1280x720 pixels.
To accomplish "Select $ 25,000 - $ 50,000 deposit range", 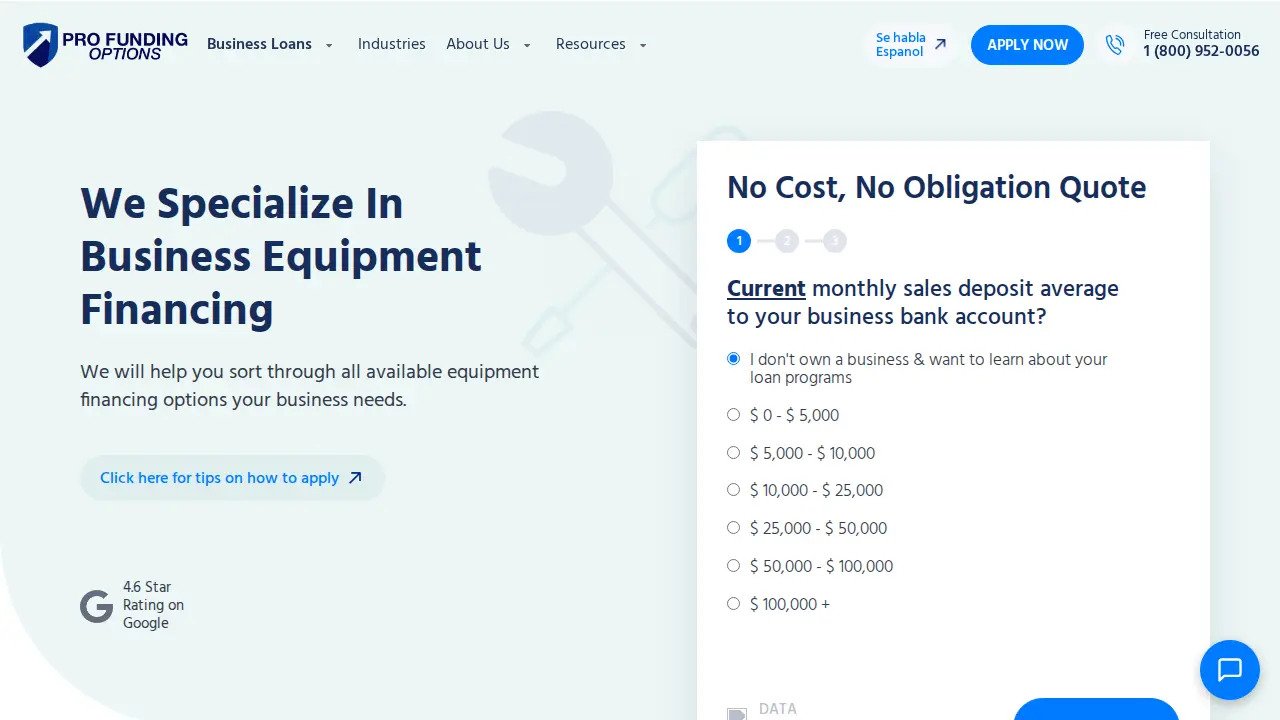I will tap(733, 528).
